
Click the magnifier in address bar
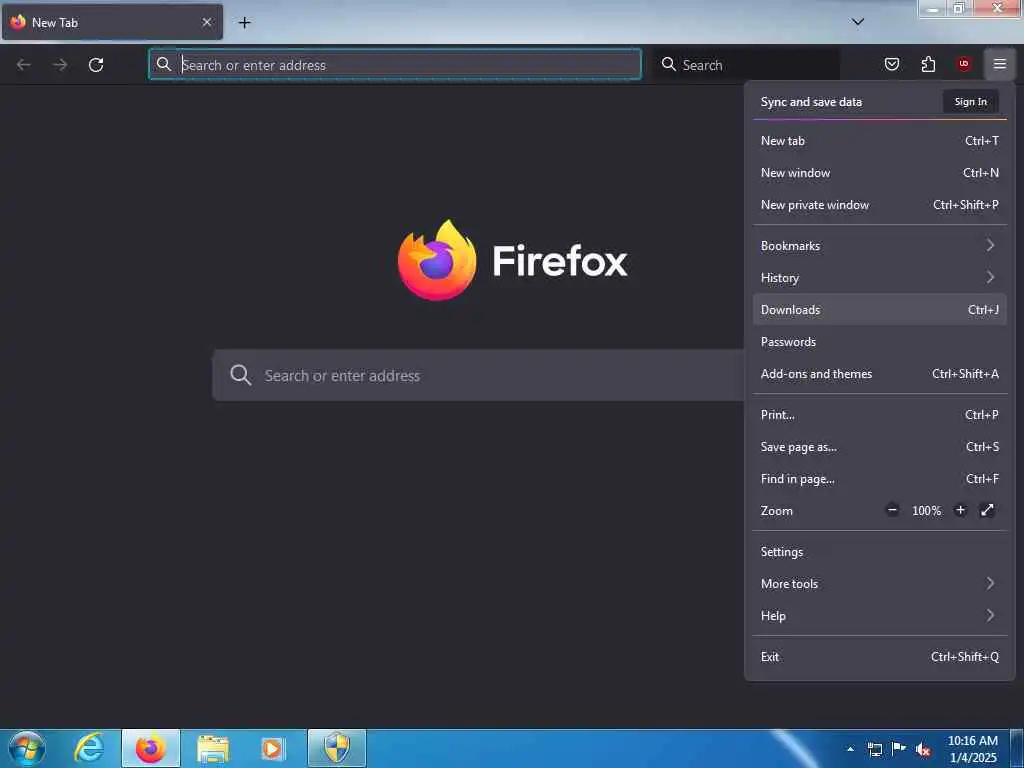tap(164, 64)
